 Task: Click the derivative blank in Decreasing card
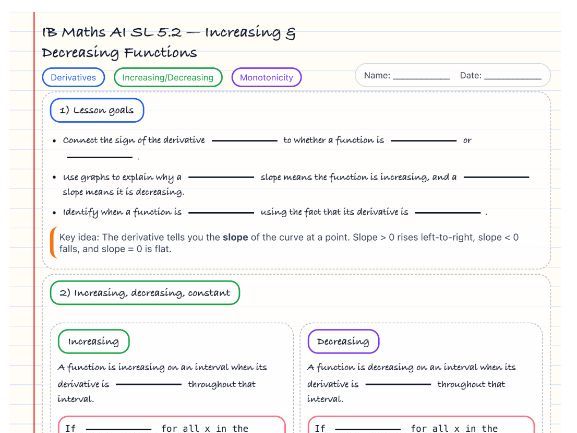click(398, 384)
